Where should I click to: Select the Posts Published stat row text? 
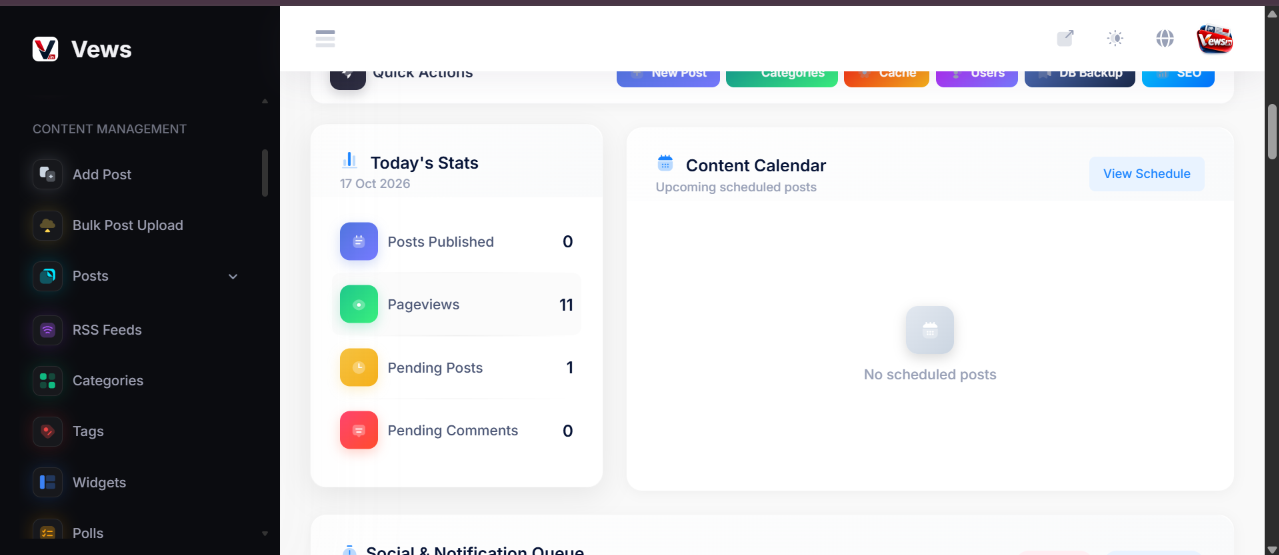click(x=441, y=242)
